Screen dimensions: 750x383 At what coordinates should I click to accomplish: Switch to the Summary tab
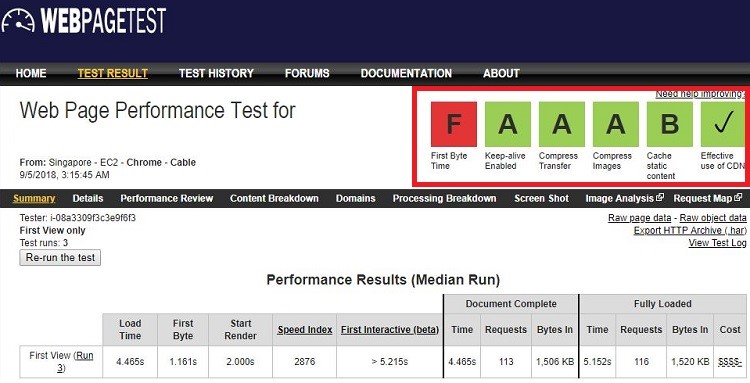coord(34,198)
